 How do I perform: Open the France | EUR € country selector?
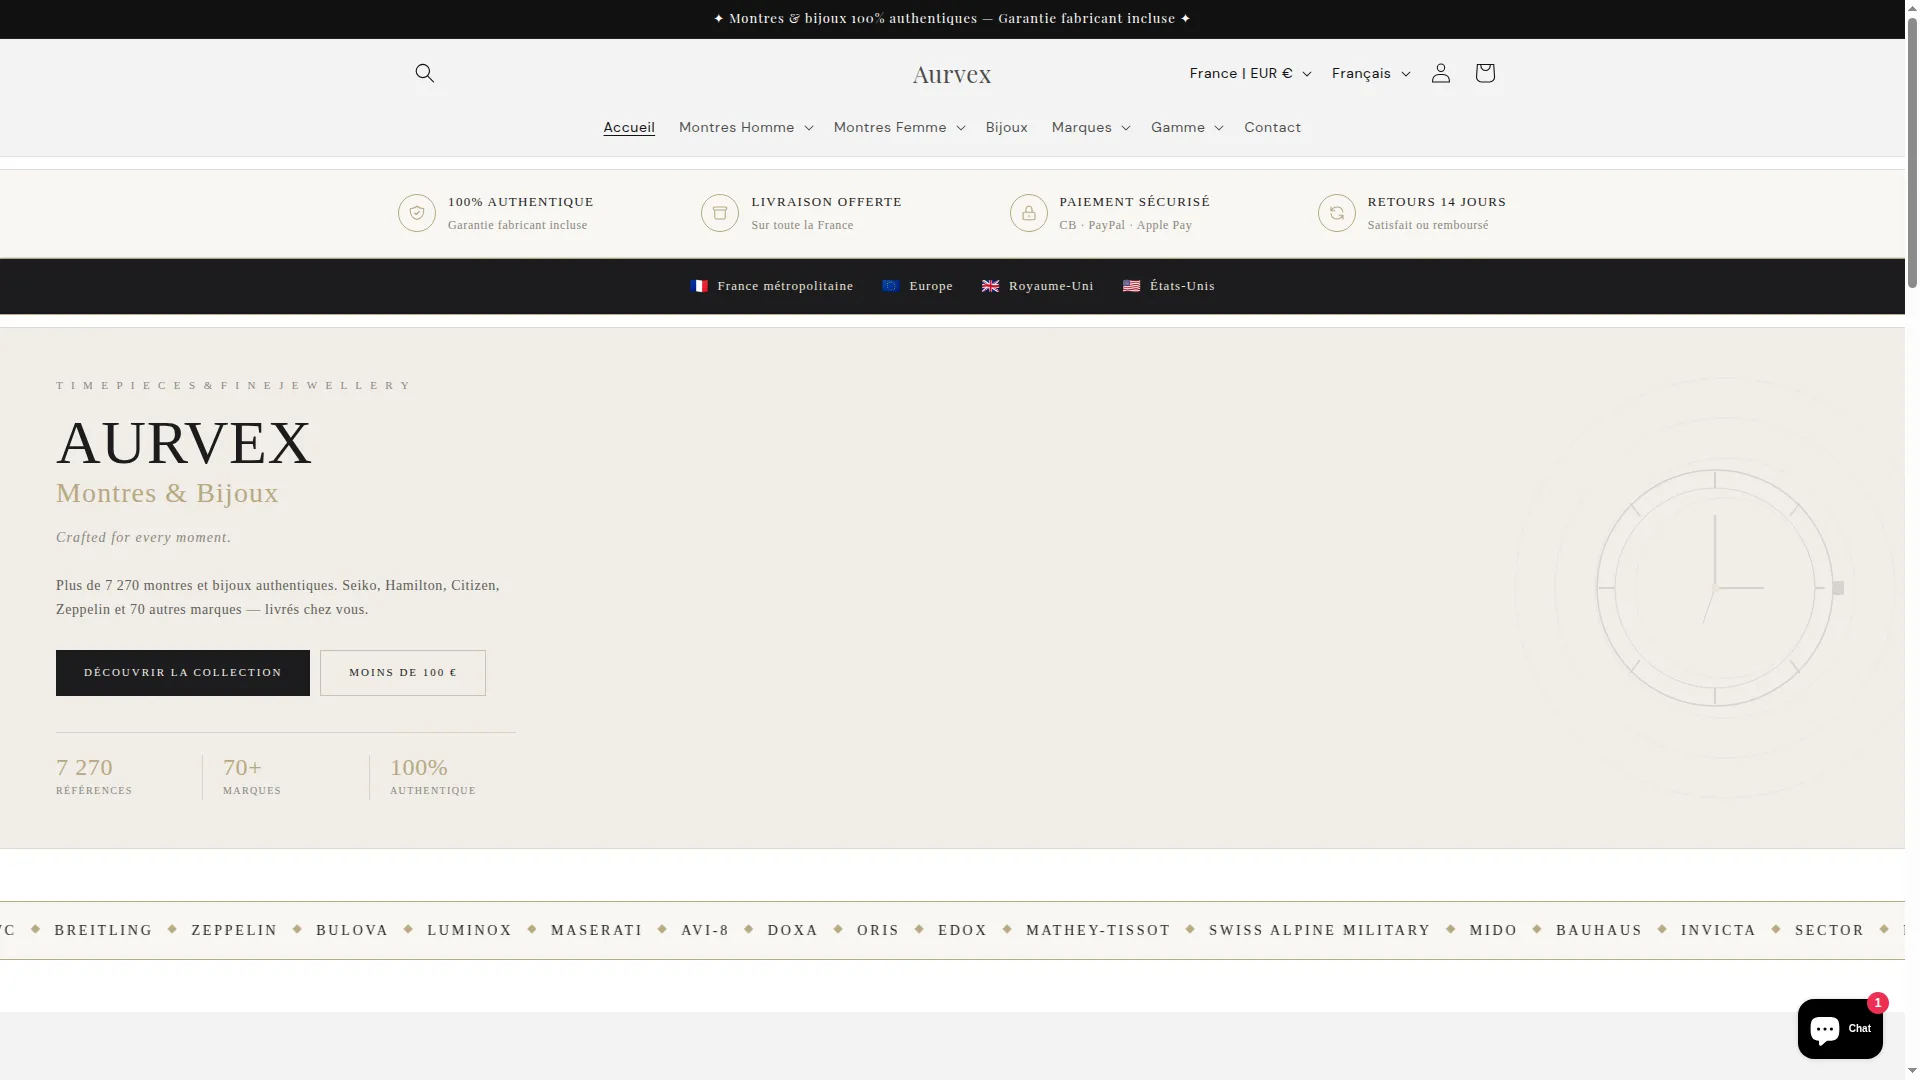(1250, 73)
